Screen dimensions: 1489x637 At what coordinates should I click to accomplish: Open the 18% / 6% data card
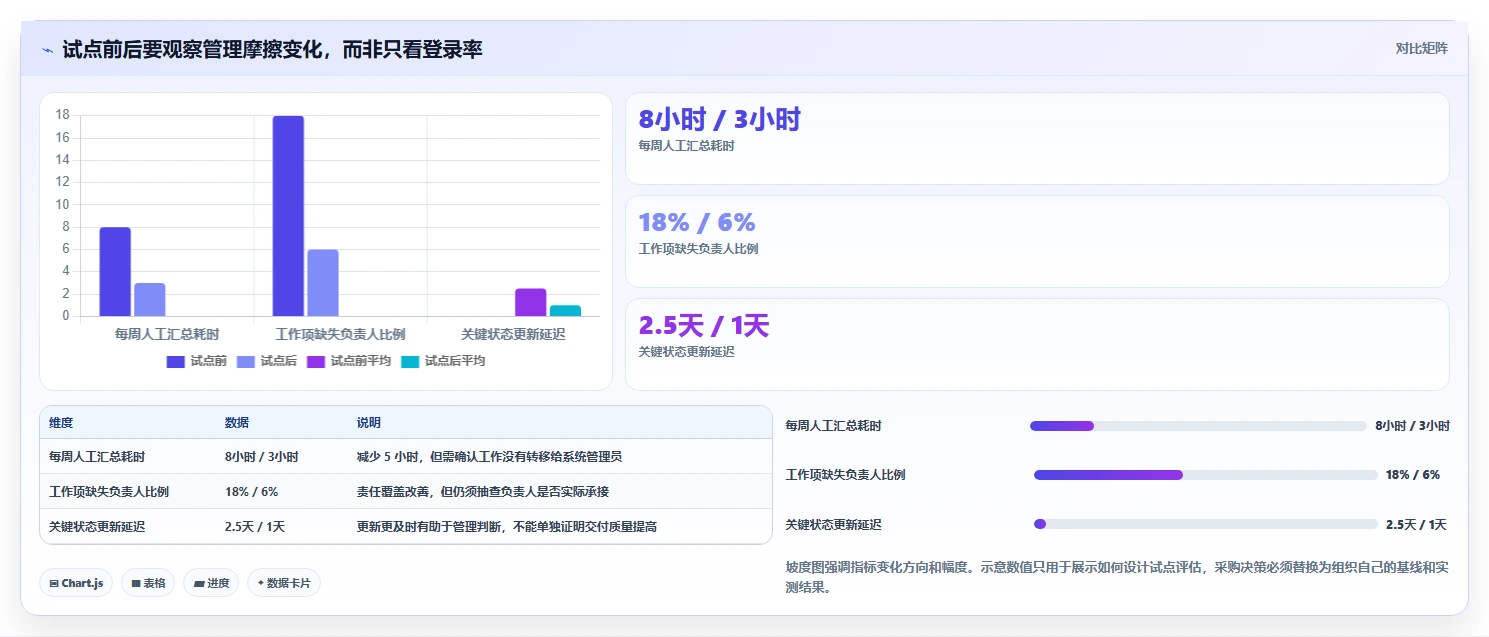click(1037, 241)
